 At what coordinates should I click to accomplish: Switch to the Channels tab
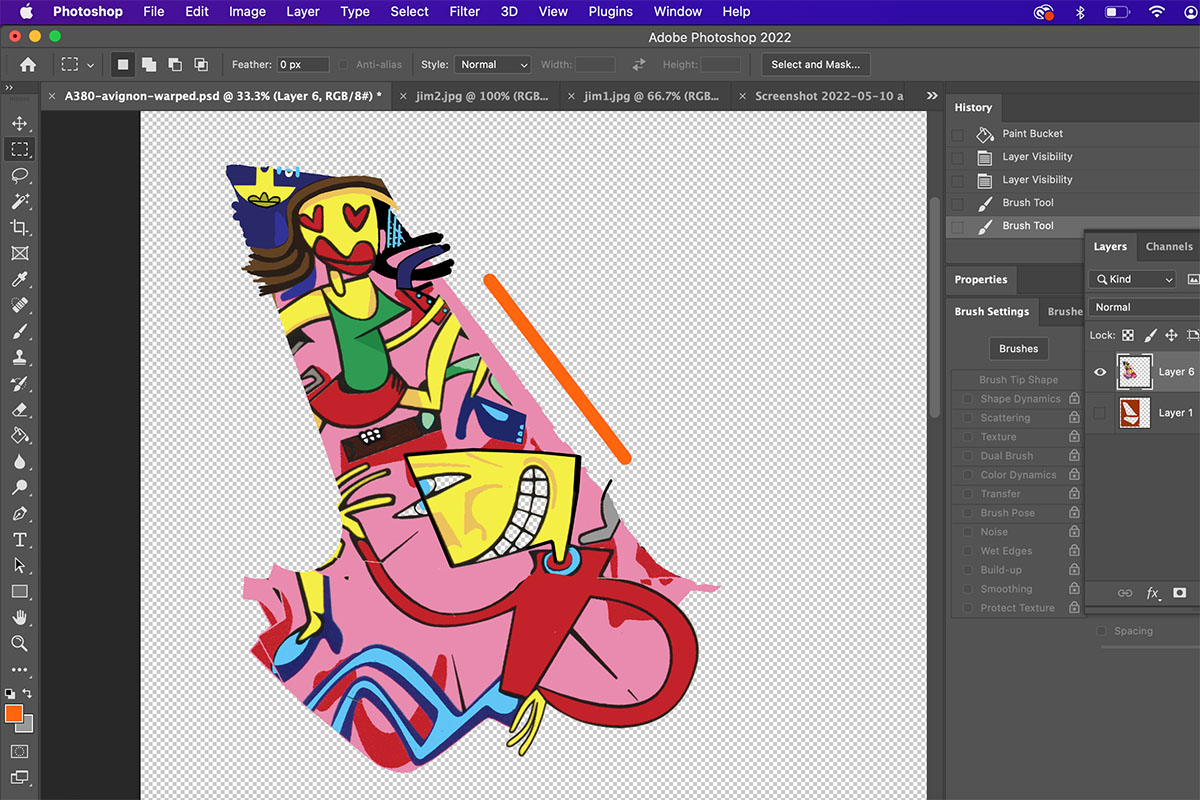coord(1168,247)
